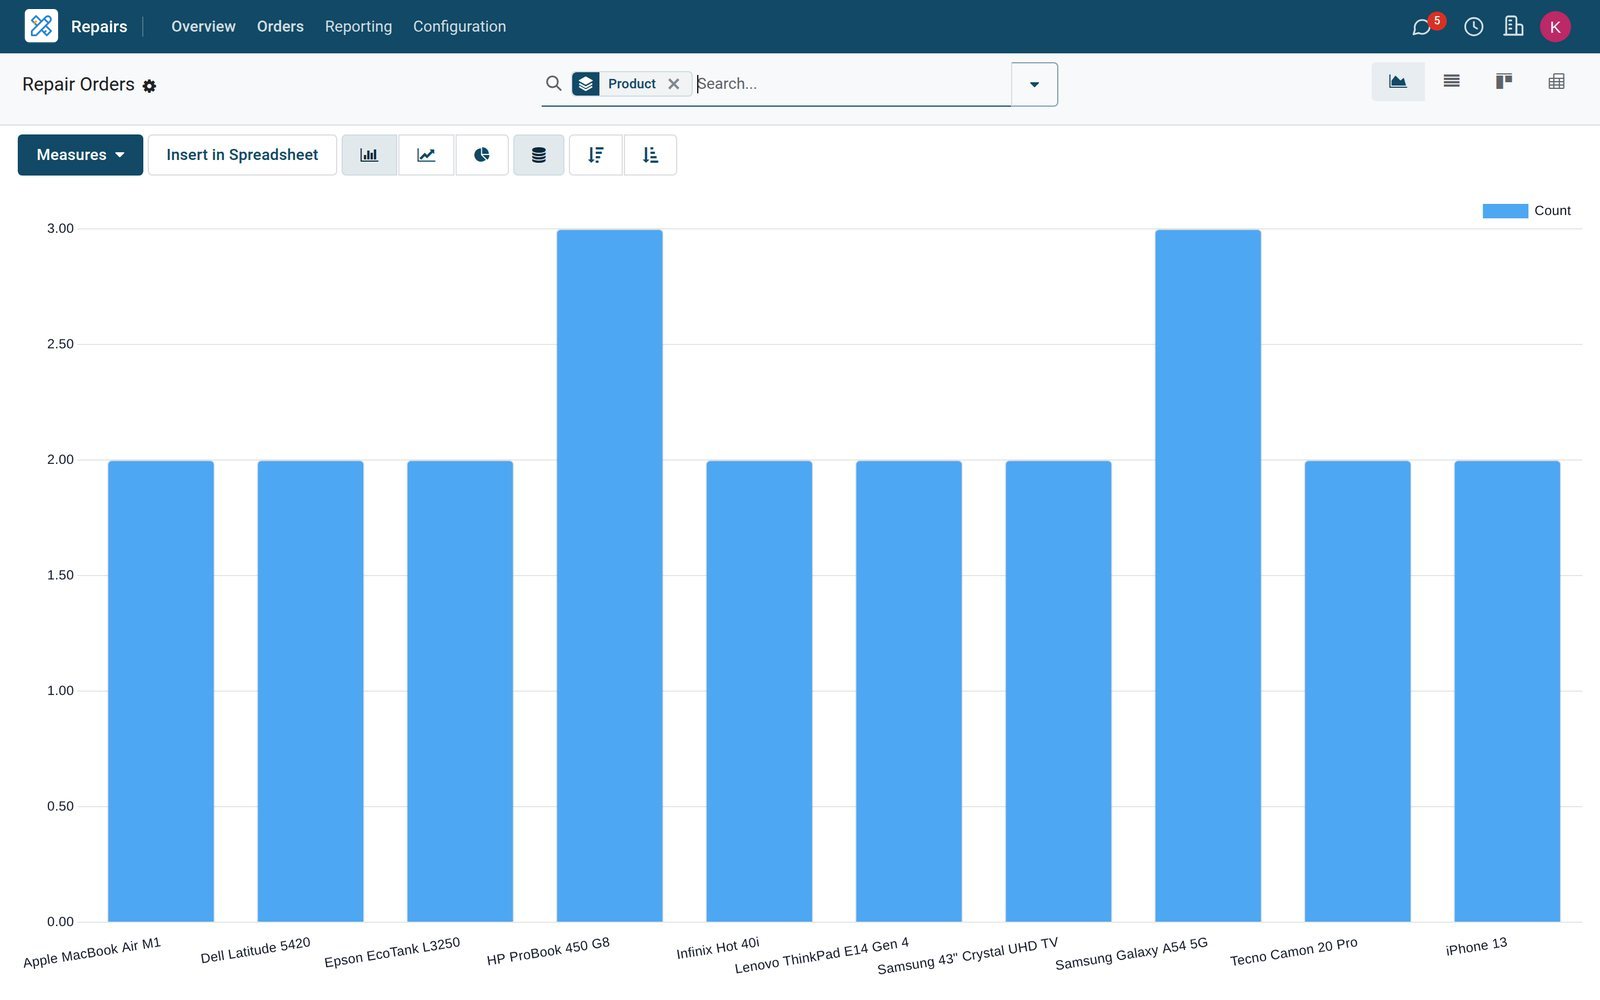The image size is (1600, 1000).
Task: Click the Repair Orders breadcrumb title
Action: (78, 84)
